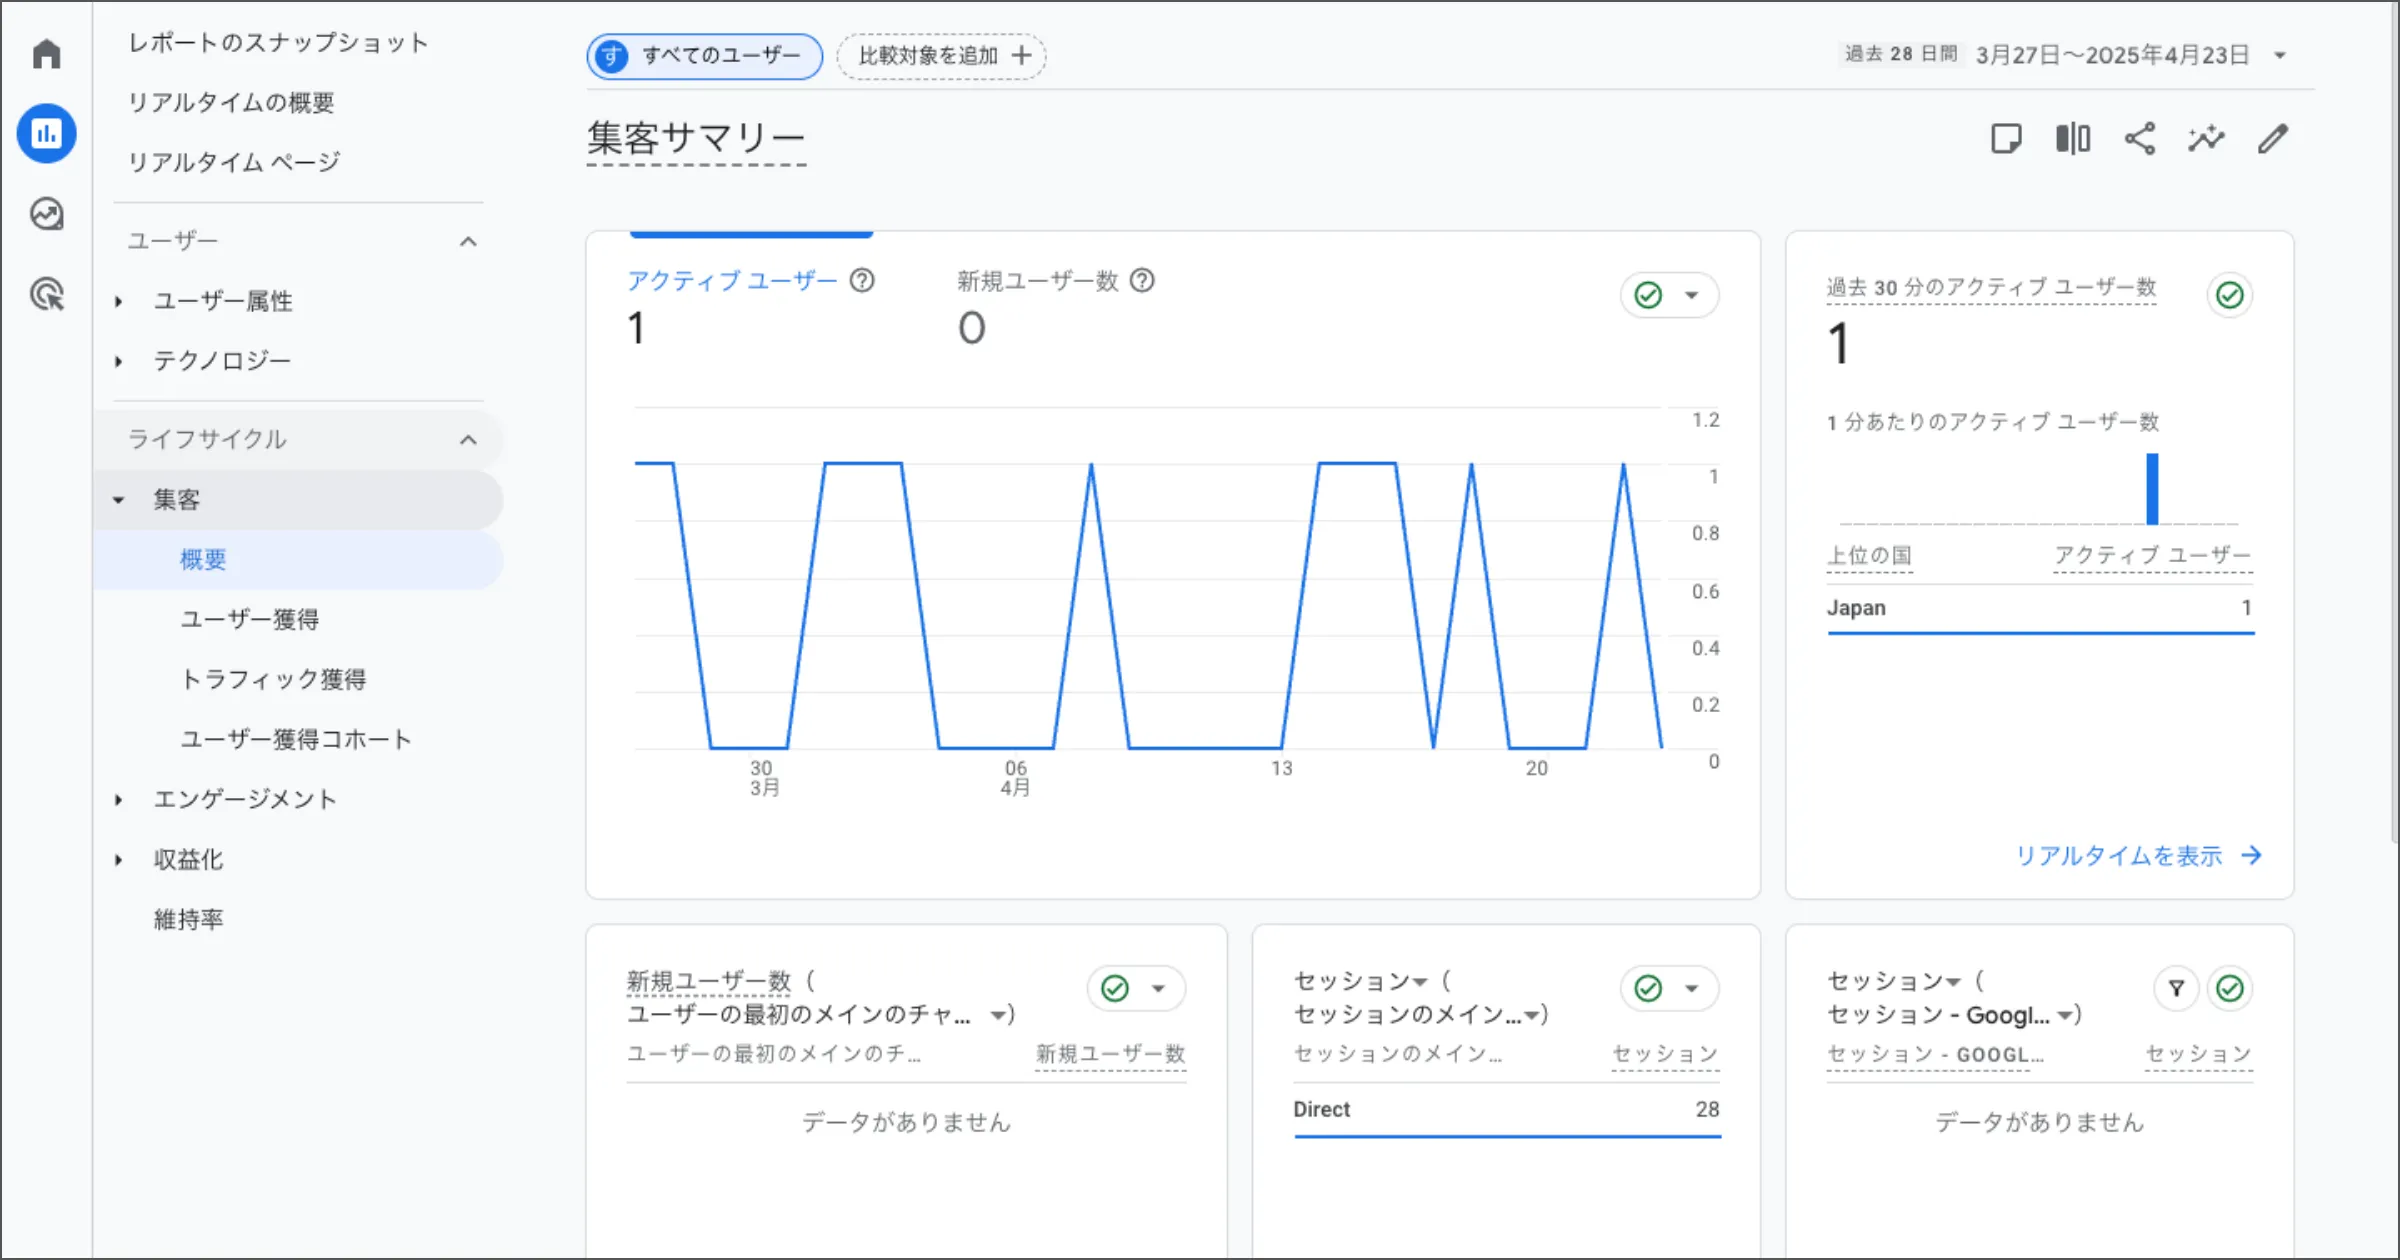Click green check in Google セッション card
Image resolution: width=2400 pixels, height=1260 pixels.
click(x=2230, y=989)
